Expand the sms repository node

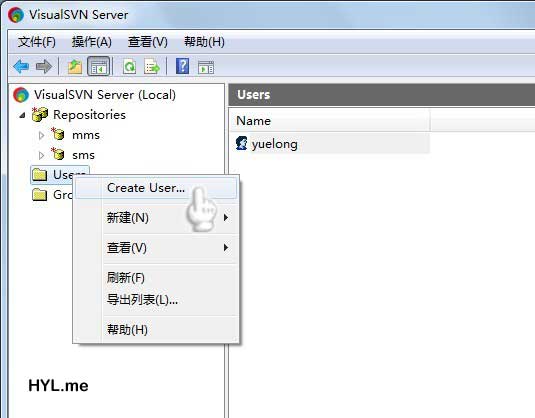pyautogui.click(x=41, y=156)
